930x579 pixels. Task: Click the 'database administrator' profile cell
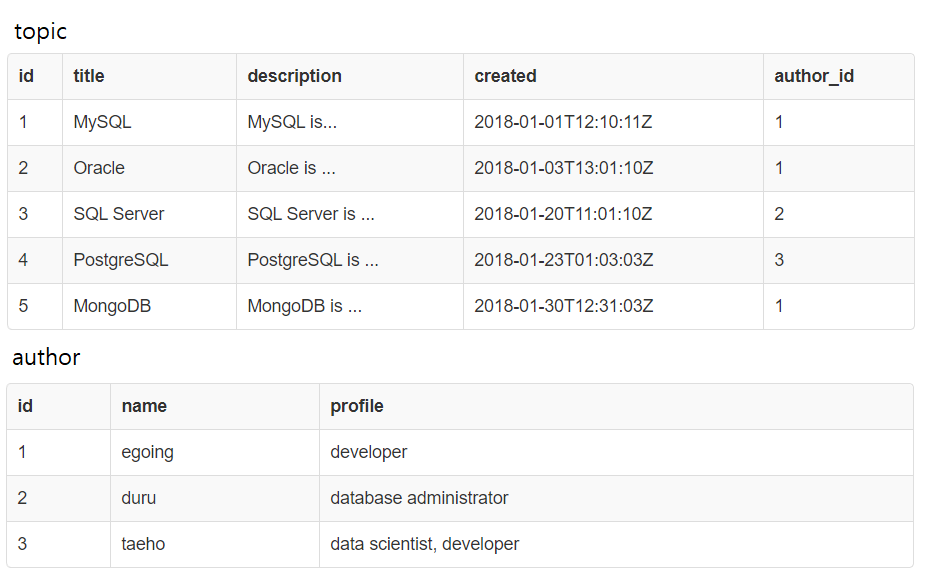(616, 498)
